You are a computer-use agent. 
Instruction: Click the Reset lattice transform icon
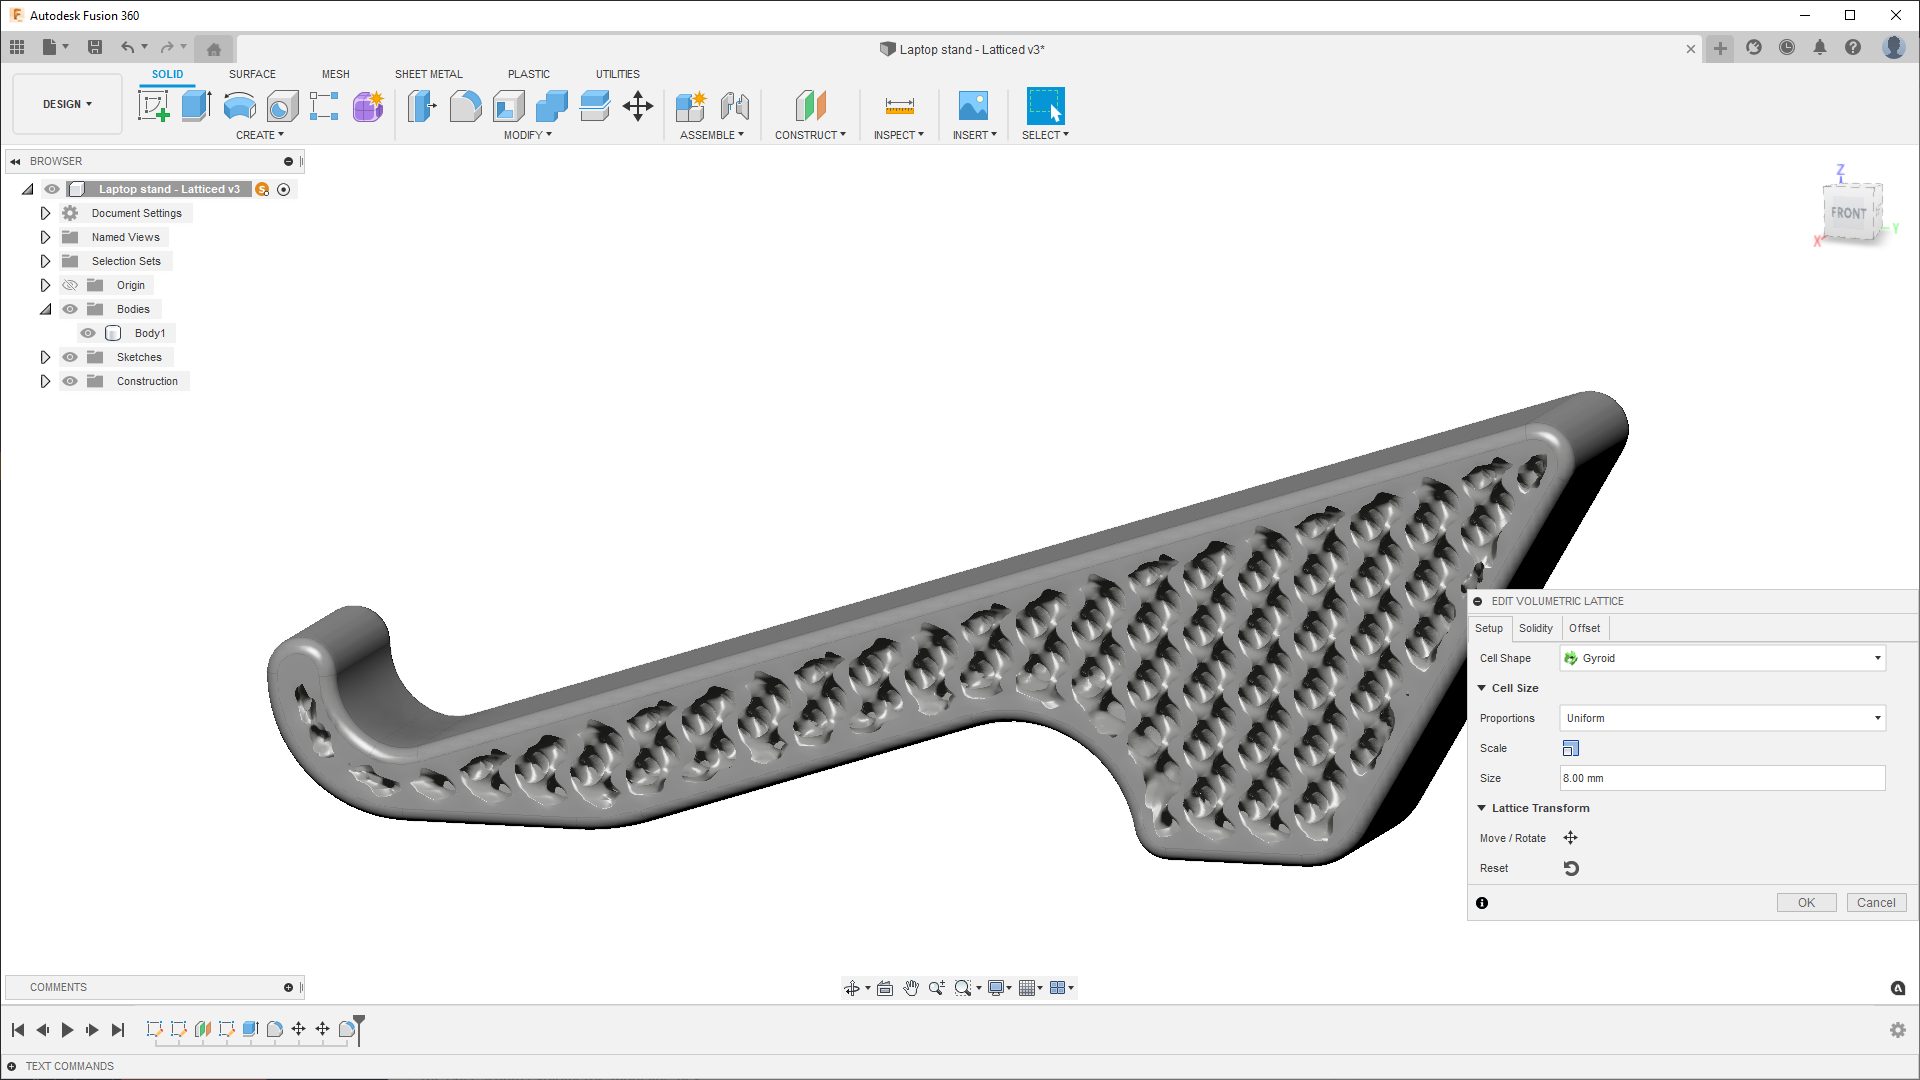pyautogui.click(x=1570, y=868)
